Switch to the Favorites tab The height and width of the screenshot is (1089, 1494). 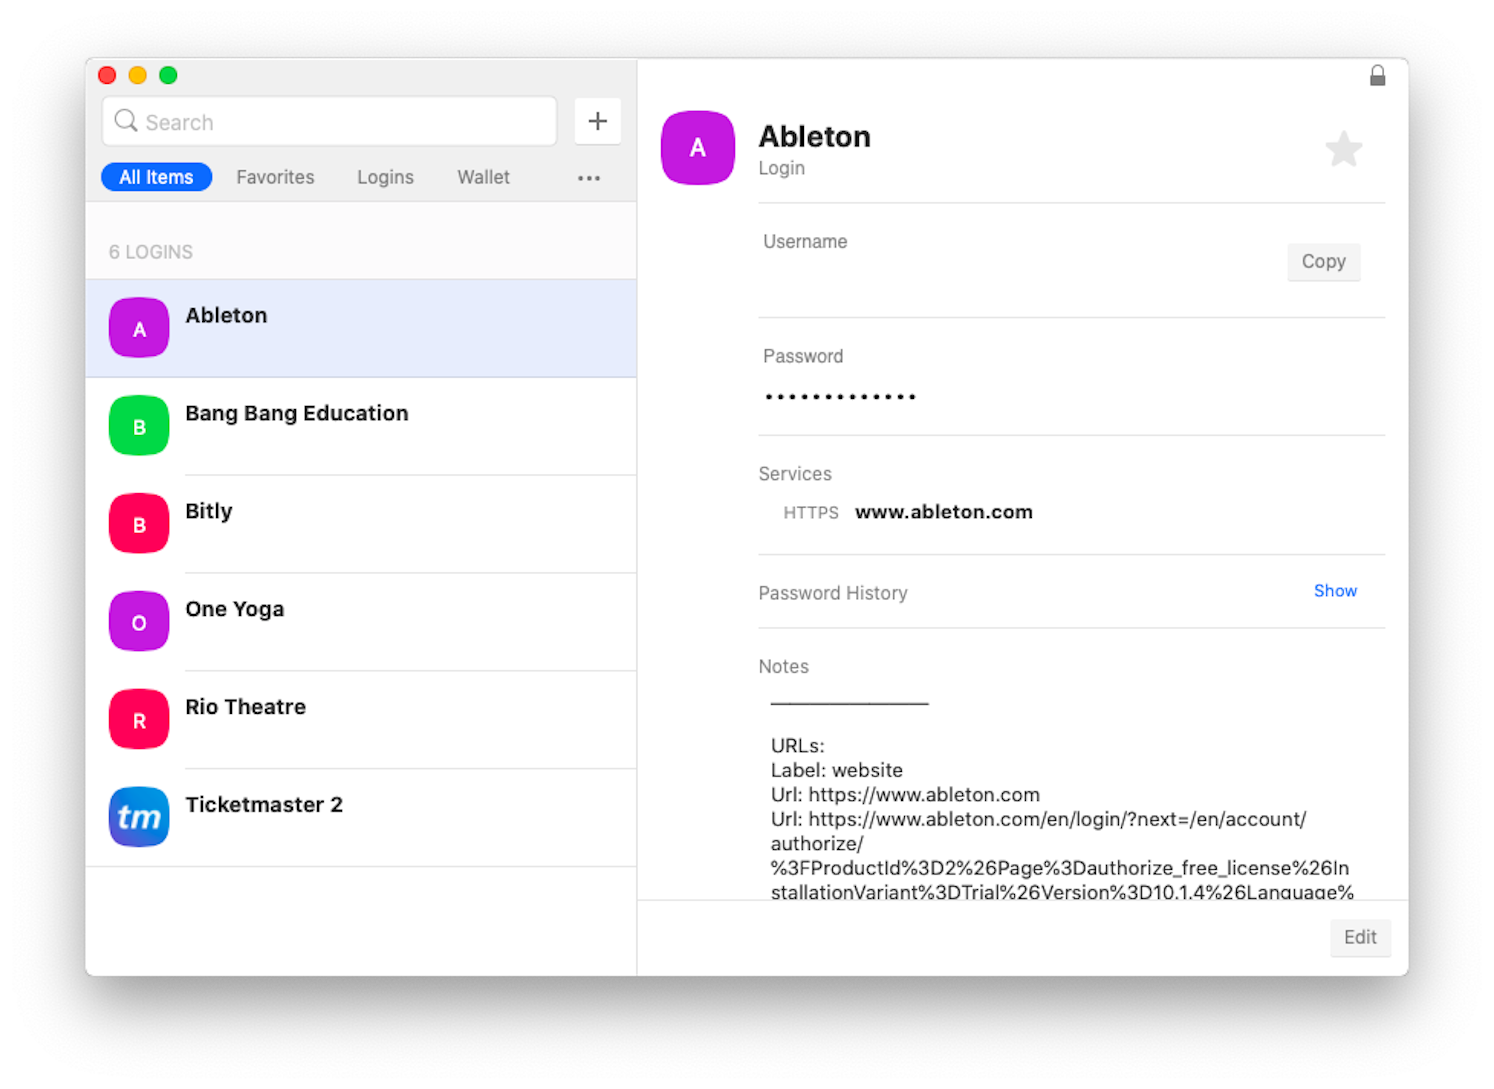(275, 177)
